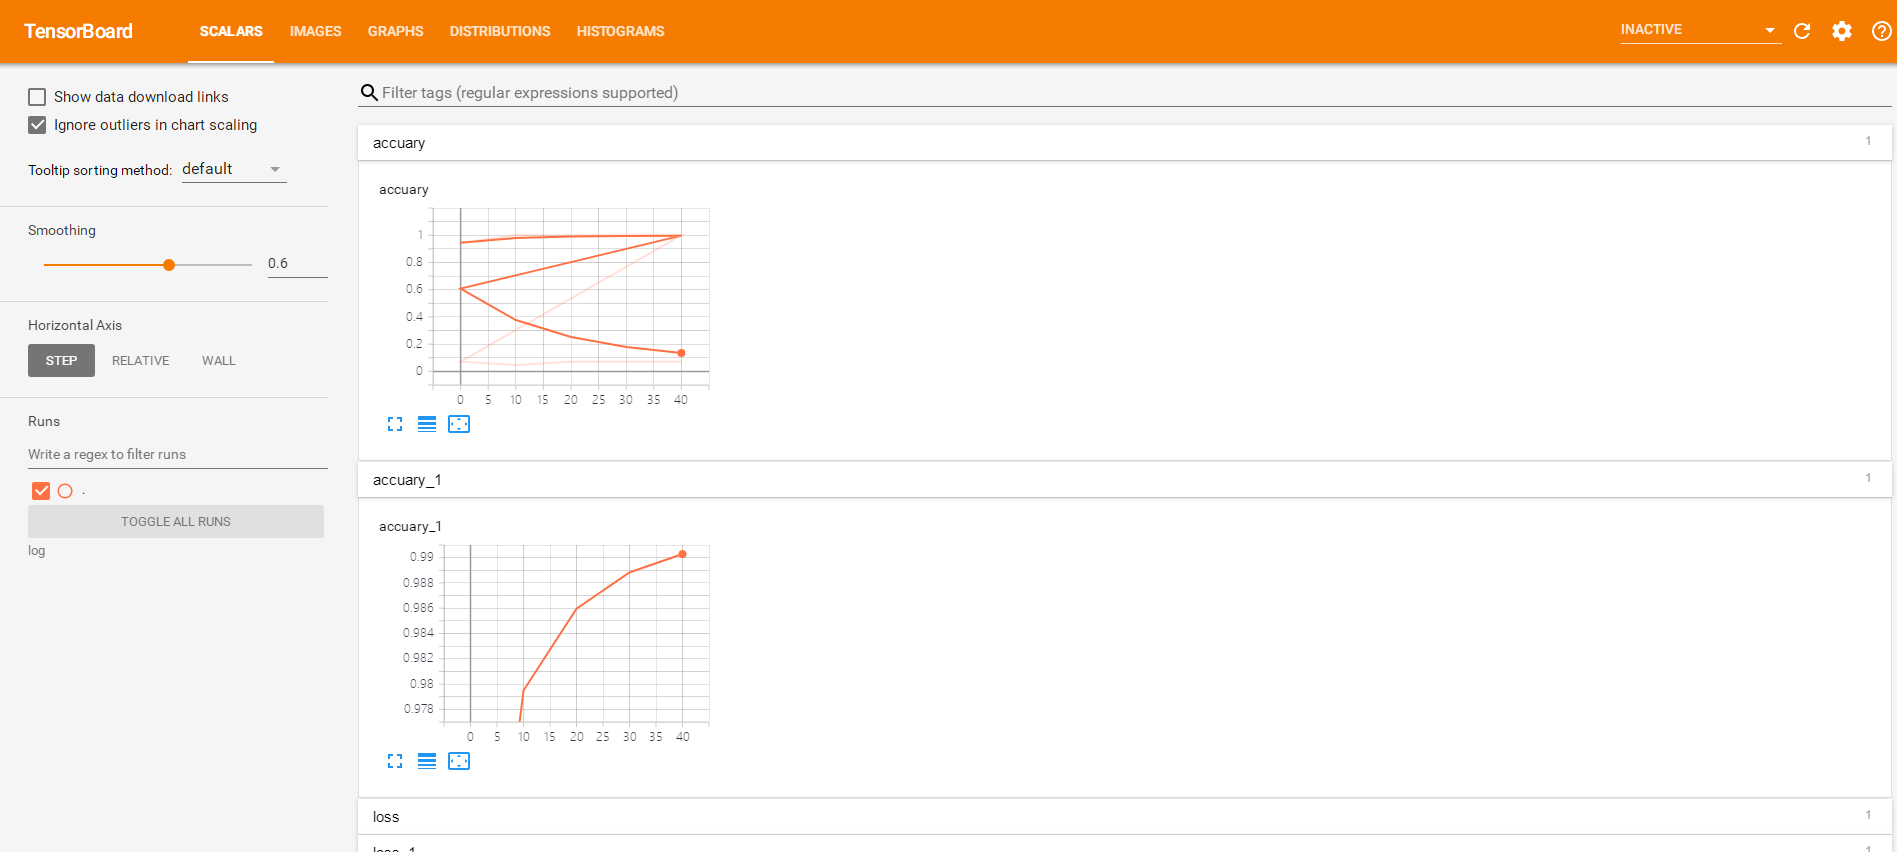Open the Tooltip sorting method dropdown
The image size is (1897, 852).
pos(233,170)
